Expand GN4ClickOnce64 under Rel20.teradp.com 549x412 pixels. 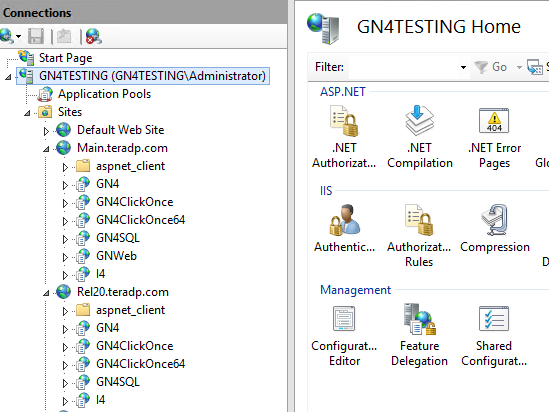click(65, 365)
